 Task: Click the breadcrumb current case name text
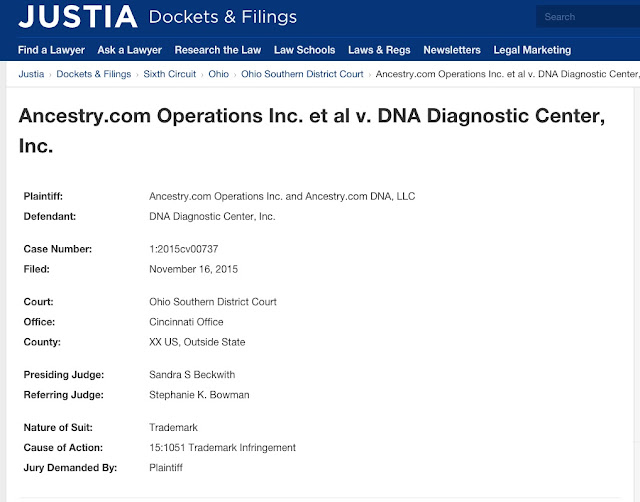click(x=508, y=74)
